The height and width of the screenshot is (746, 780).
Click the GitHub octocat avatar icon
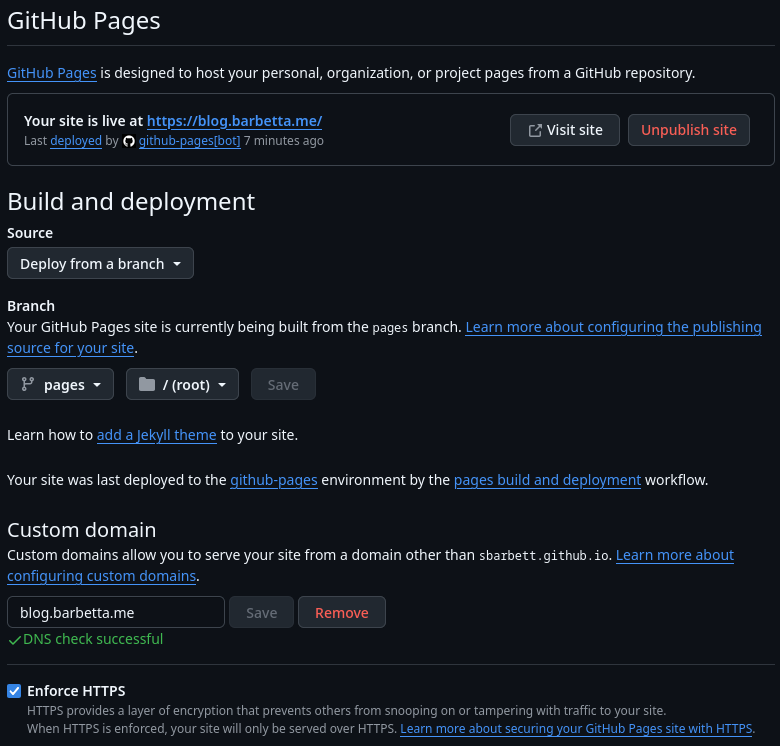pos(129,141)
